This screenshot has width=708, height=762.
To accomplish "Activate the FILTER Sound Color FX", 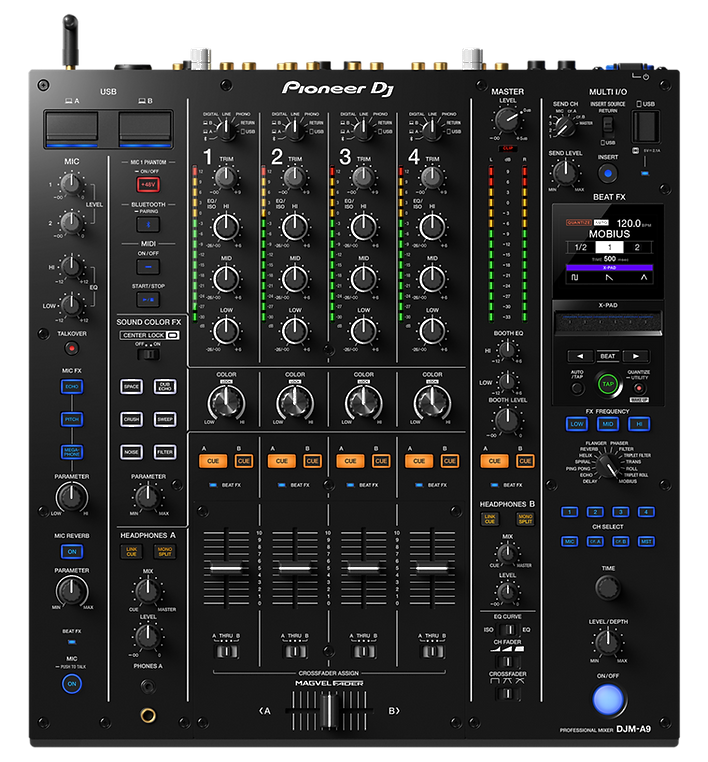I will click(165, 452).
